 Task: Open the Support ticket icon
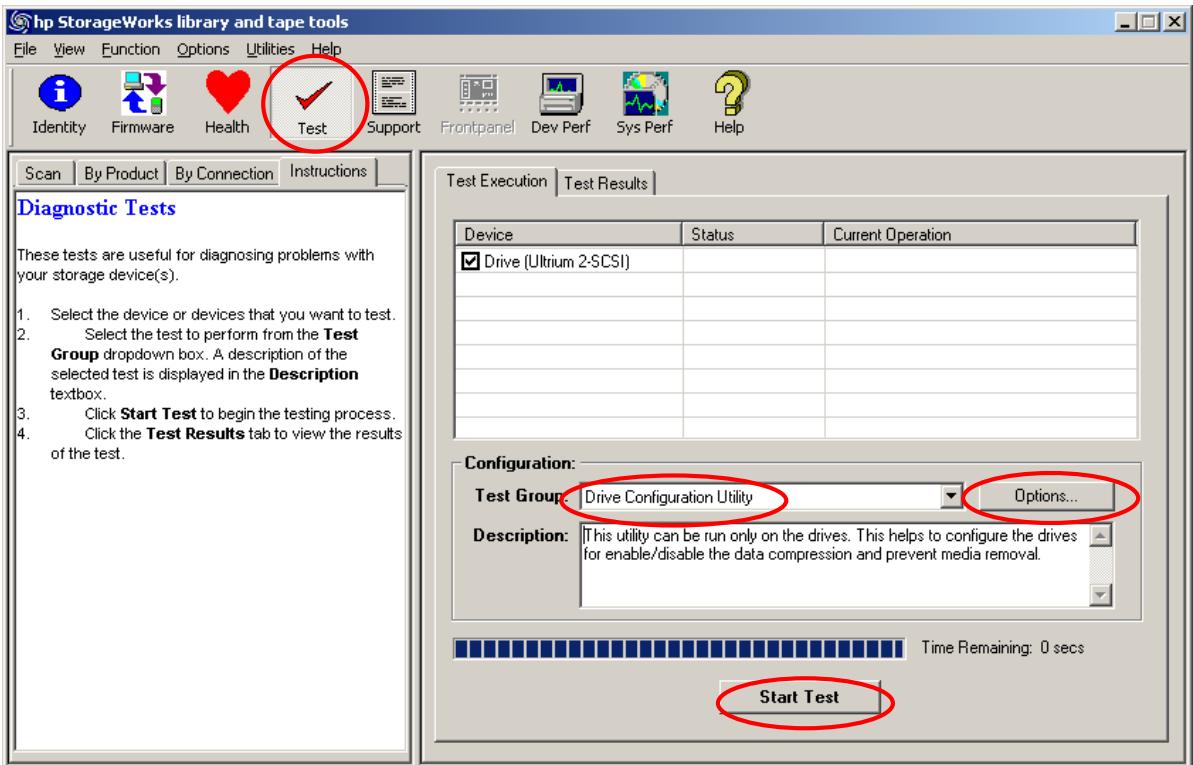(x=393, y=104)
